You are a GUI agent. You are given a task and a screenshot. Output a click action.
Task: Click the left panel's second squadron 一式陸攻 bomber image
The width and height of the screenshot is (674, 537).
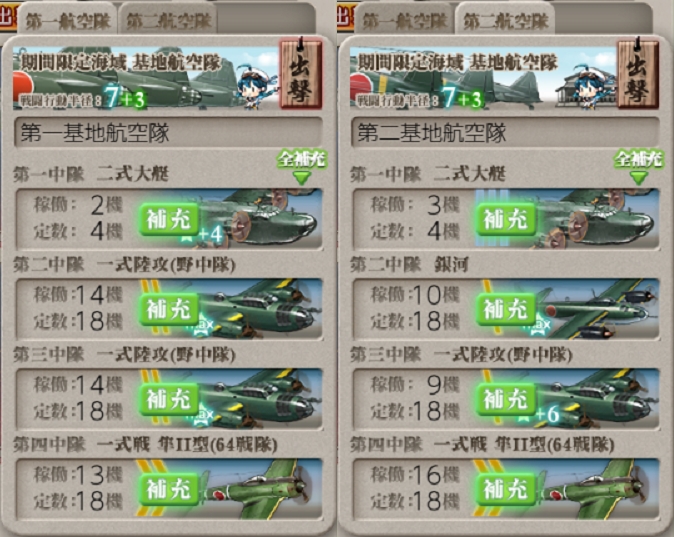tap(260, 309)
